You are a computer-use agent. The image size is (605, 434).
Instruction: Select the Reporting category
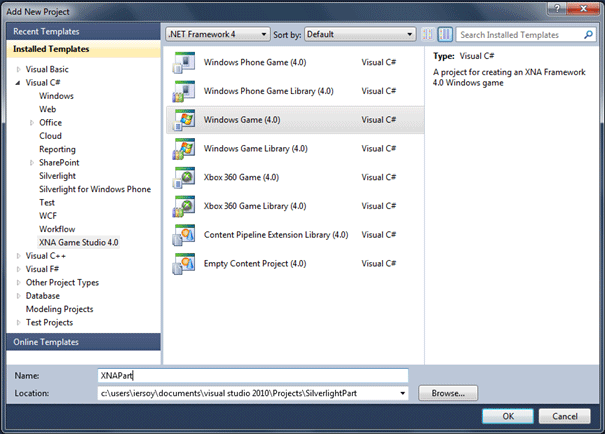(57, 149)
